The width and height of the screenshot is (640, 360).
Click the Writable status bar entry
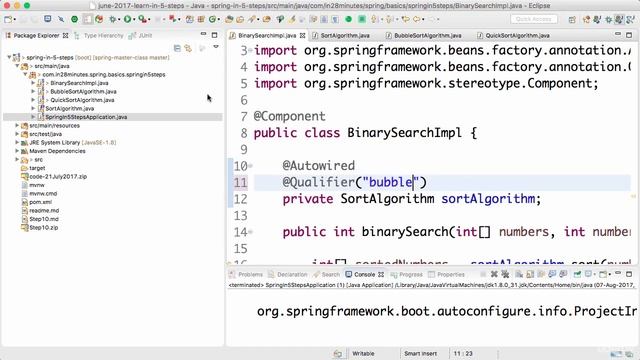[363, 353]
